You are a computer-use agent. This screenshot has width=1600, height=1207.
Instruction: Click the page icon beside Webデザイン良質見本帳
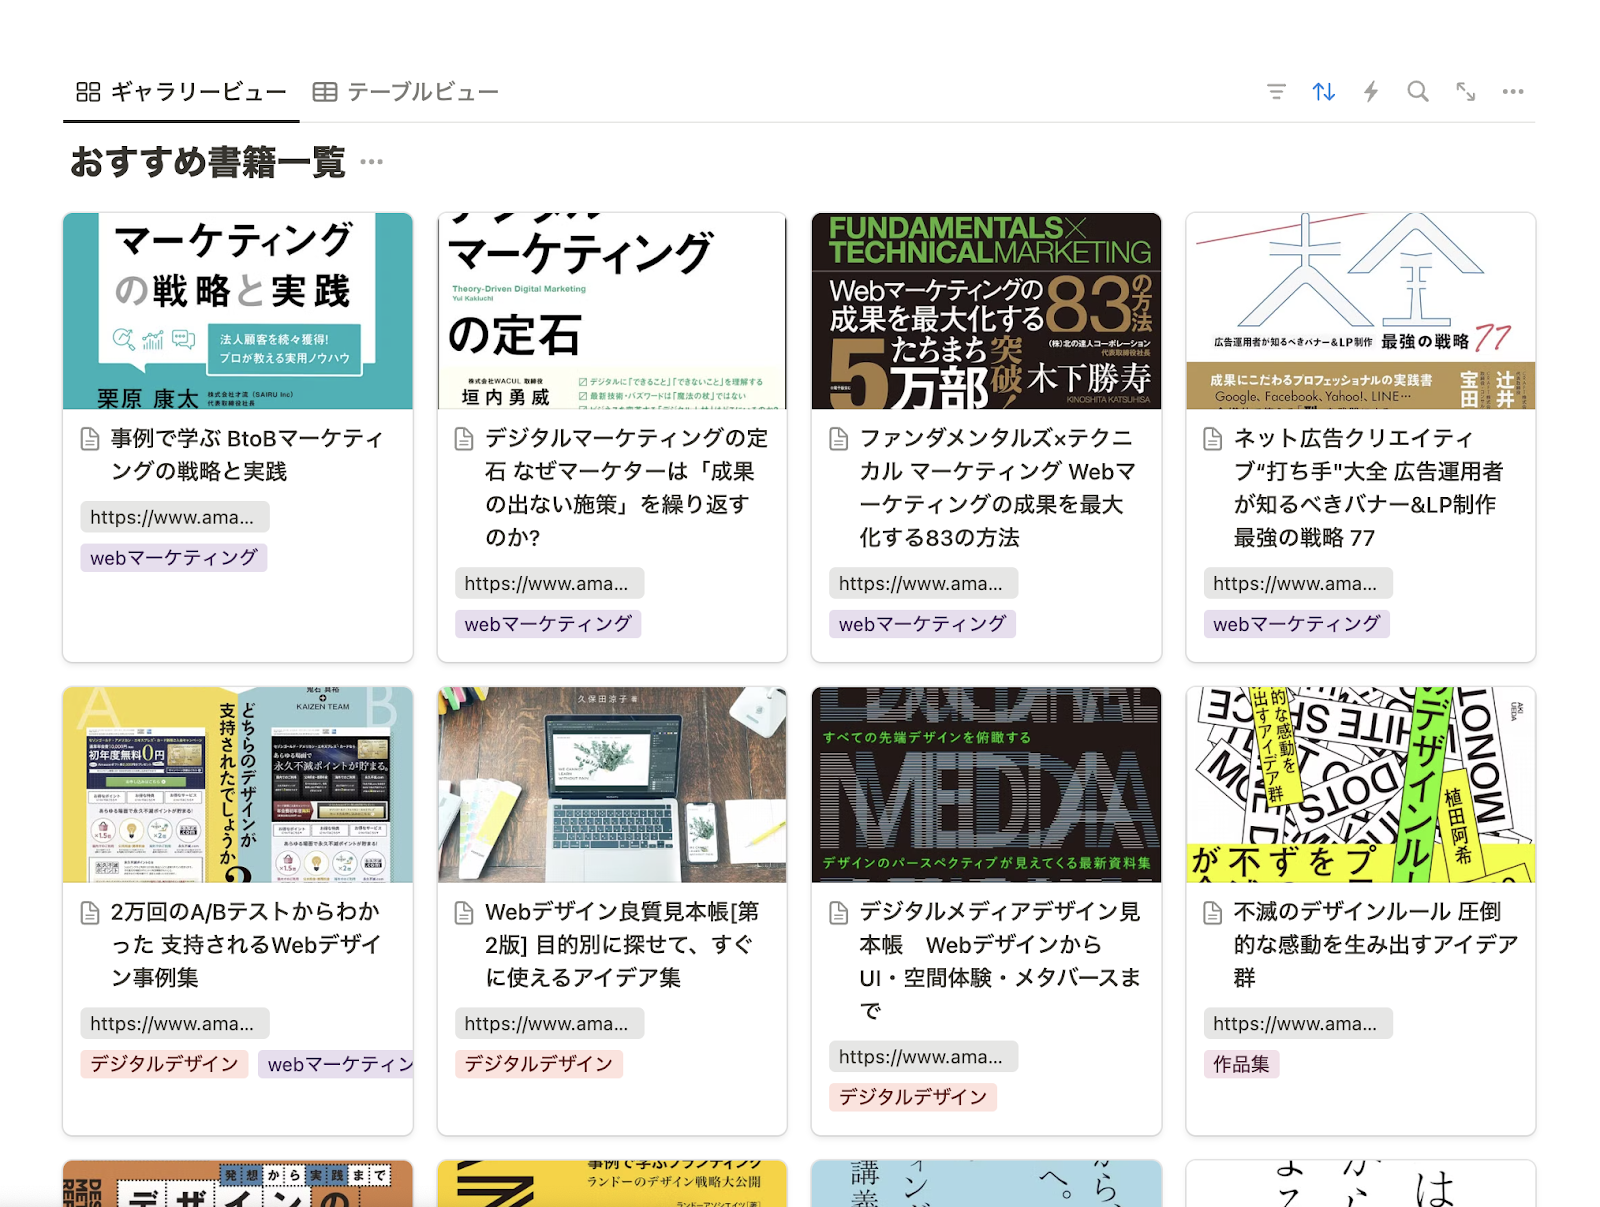click(x=464, y=912)
